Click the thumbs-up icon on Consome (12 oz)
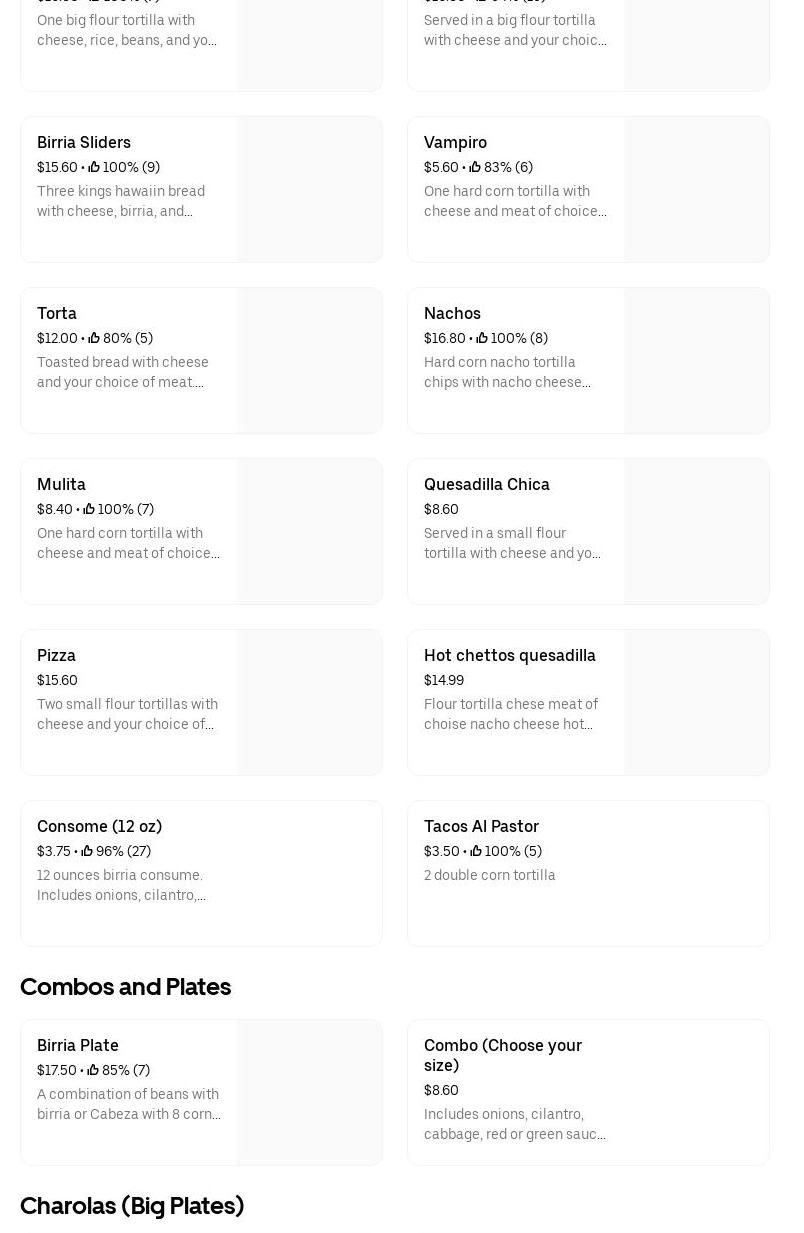 click(87, 852)
